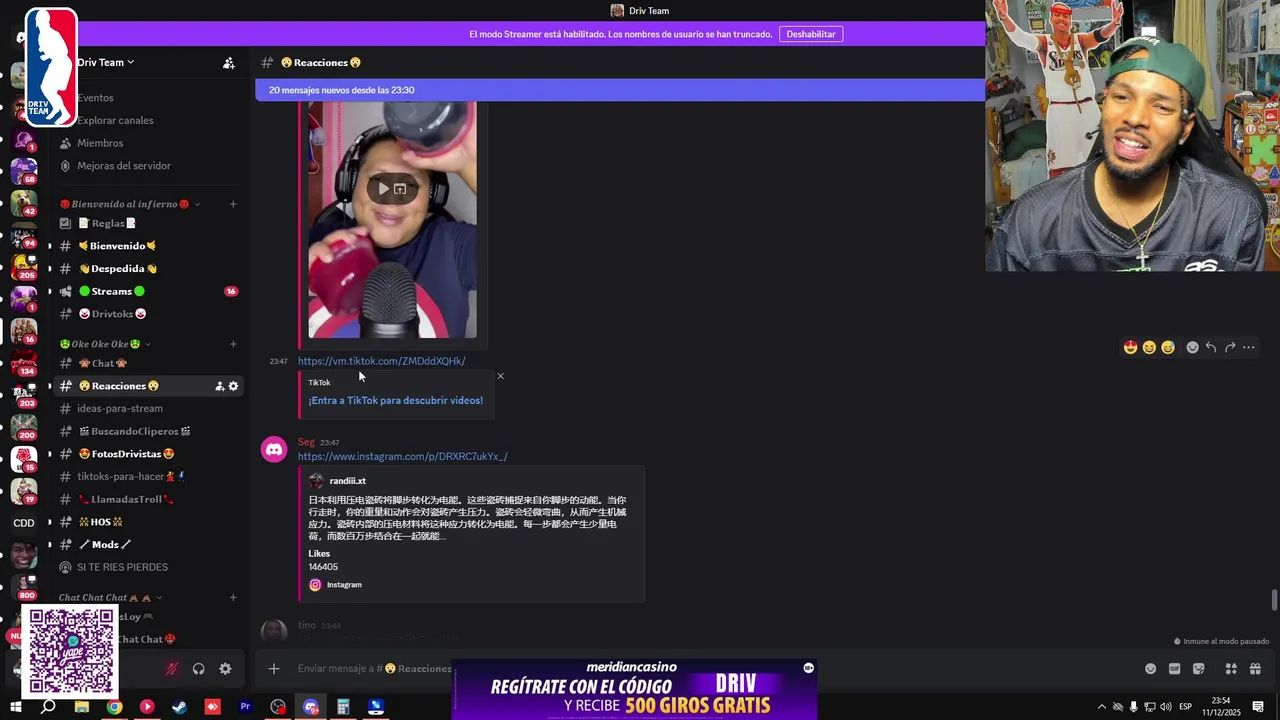Forward the hovered message
1280x720 pixels.
[x=1230, y=347]
